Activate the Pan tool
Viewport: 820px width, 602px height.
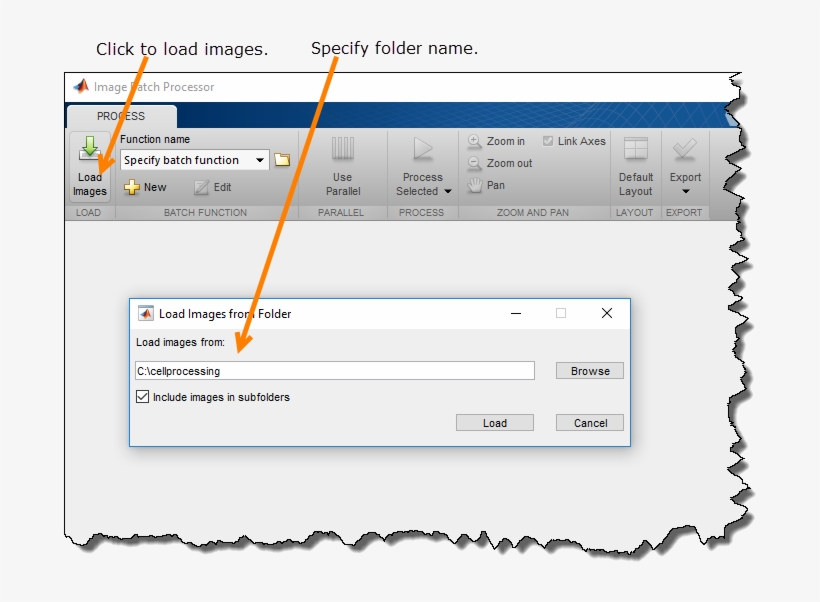(490, 185)
